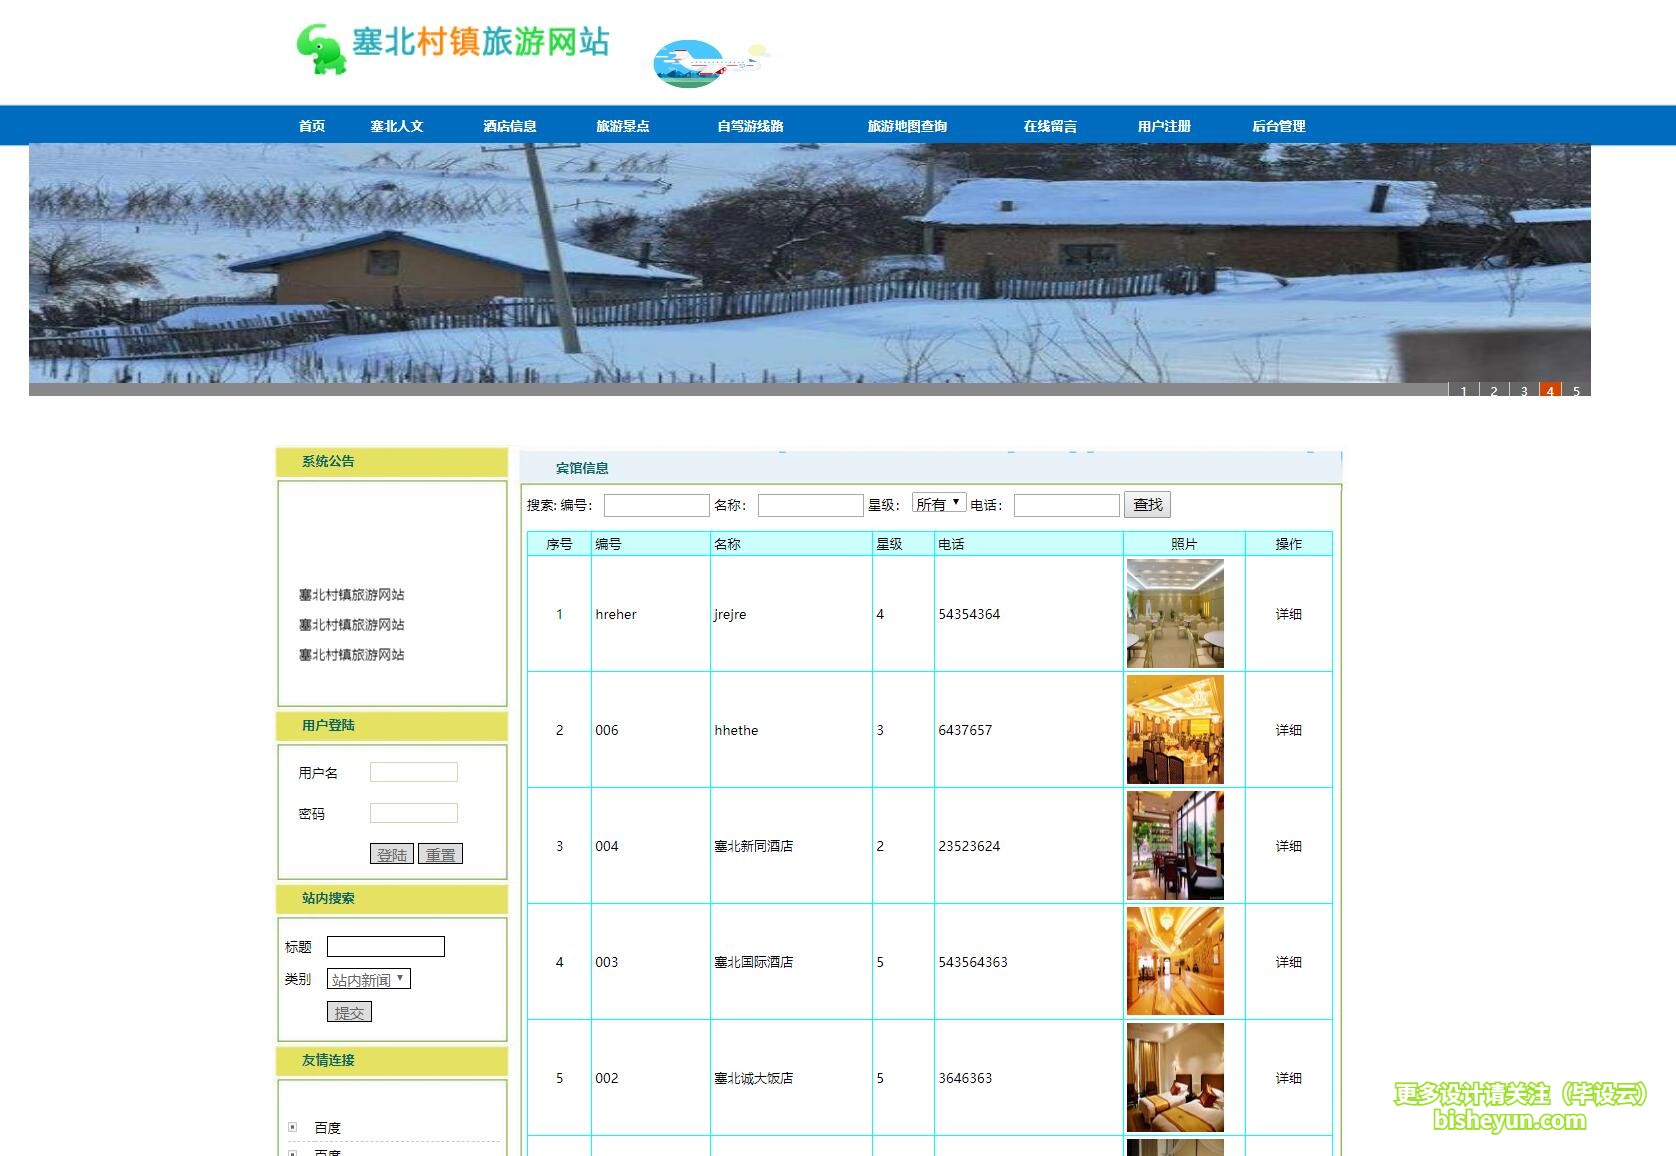
Task: Click the square bullet icon beside 百度 link
Action: pyautogui.click(x=291, y=1126)
